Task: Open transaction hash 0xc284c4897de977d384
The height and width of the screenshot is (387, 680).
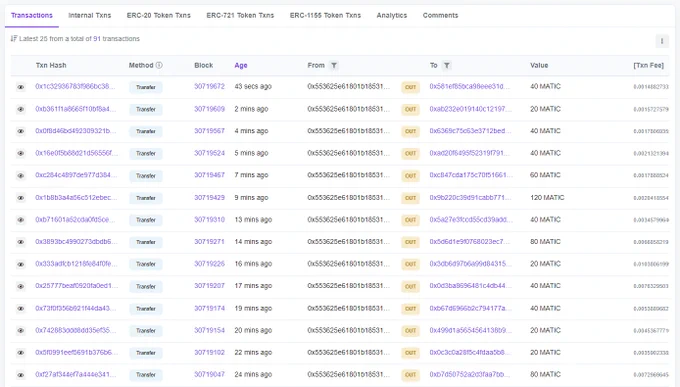Action: 76,175
